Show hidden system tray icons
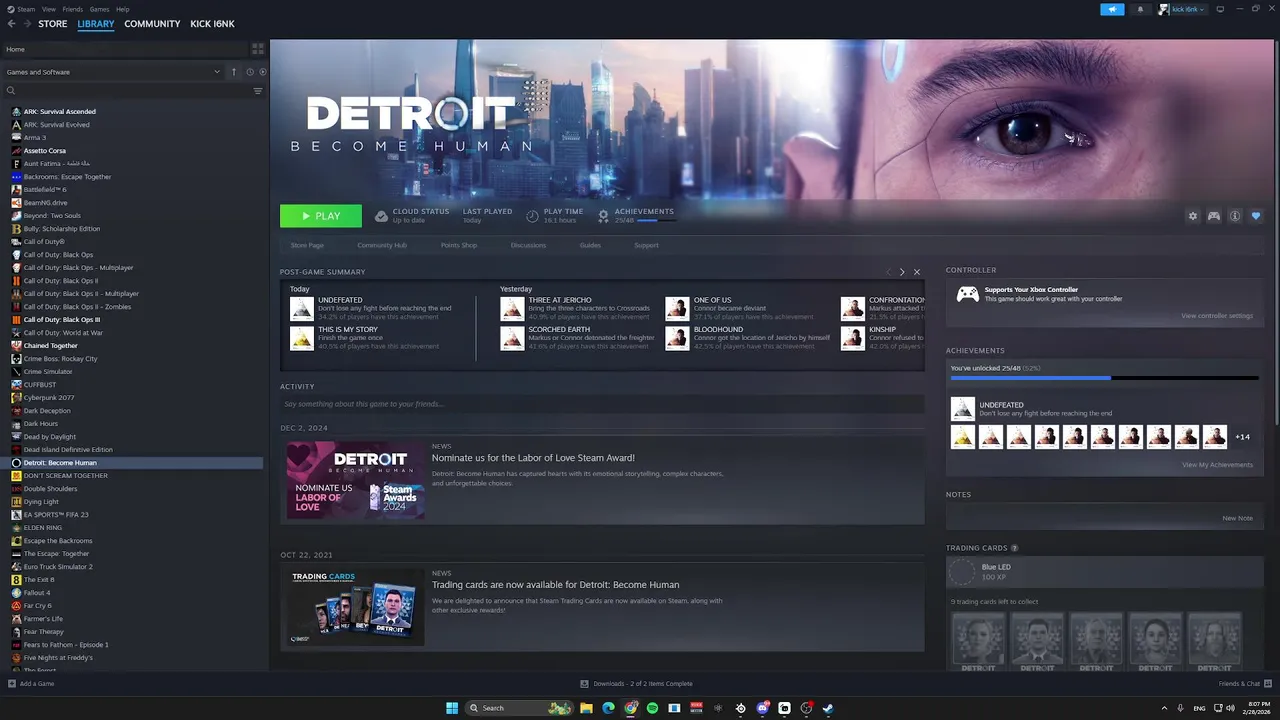This screenshot has width=1280, height=720. [x=1166, y=708]
